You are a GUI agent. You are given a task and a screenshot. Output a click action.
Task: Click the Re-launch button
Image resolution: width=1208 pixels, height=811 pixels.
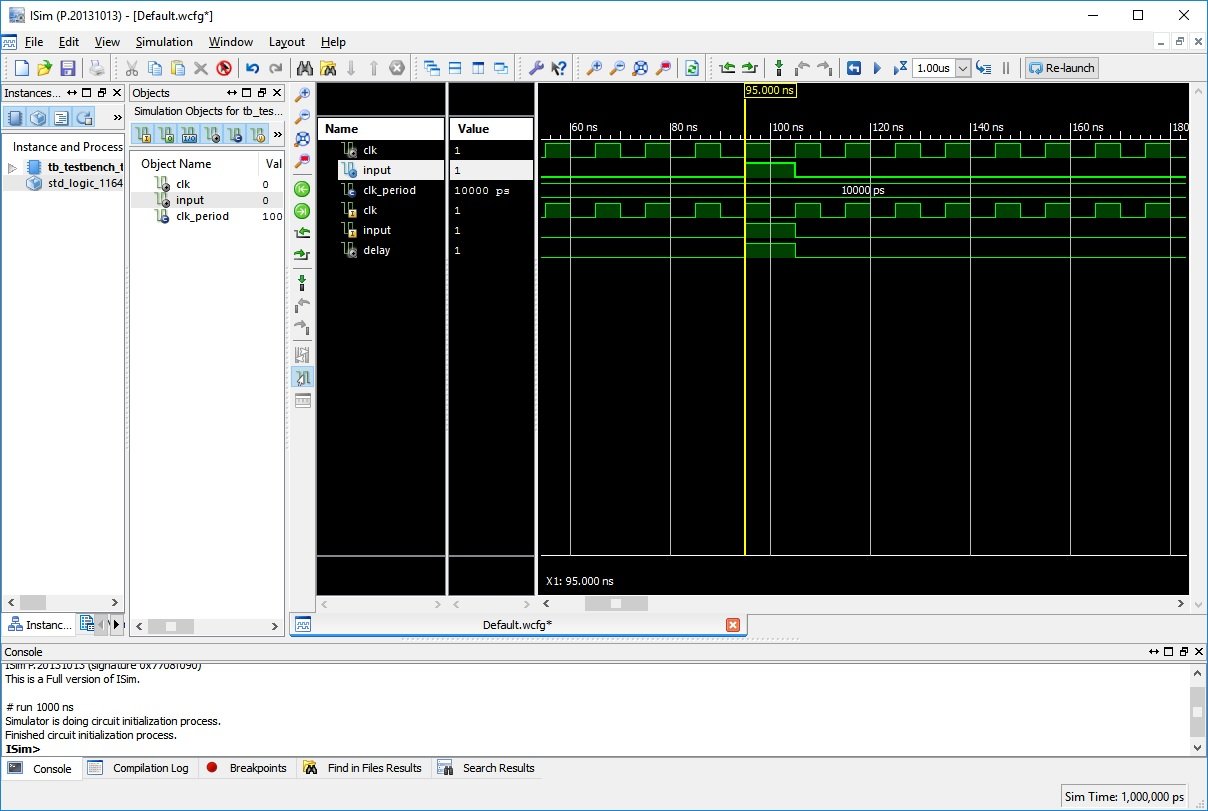coord(1061,68)
